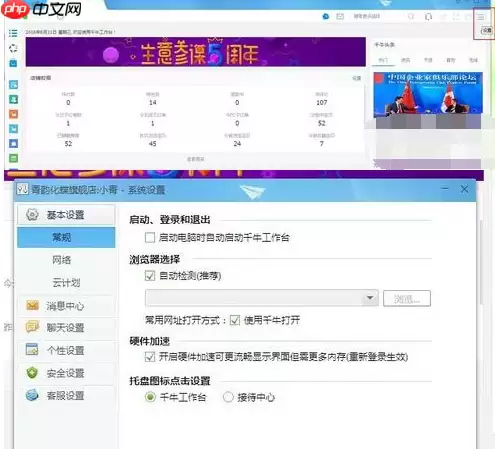Open the 个性设置 category
This screenshot has width=495, height=449.
pyautogui.click(x=66, y=350)
